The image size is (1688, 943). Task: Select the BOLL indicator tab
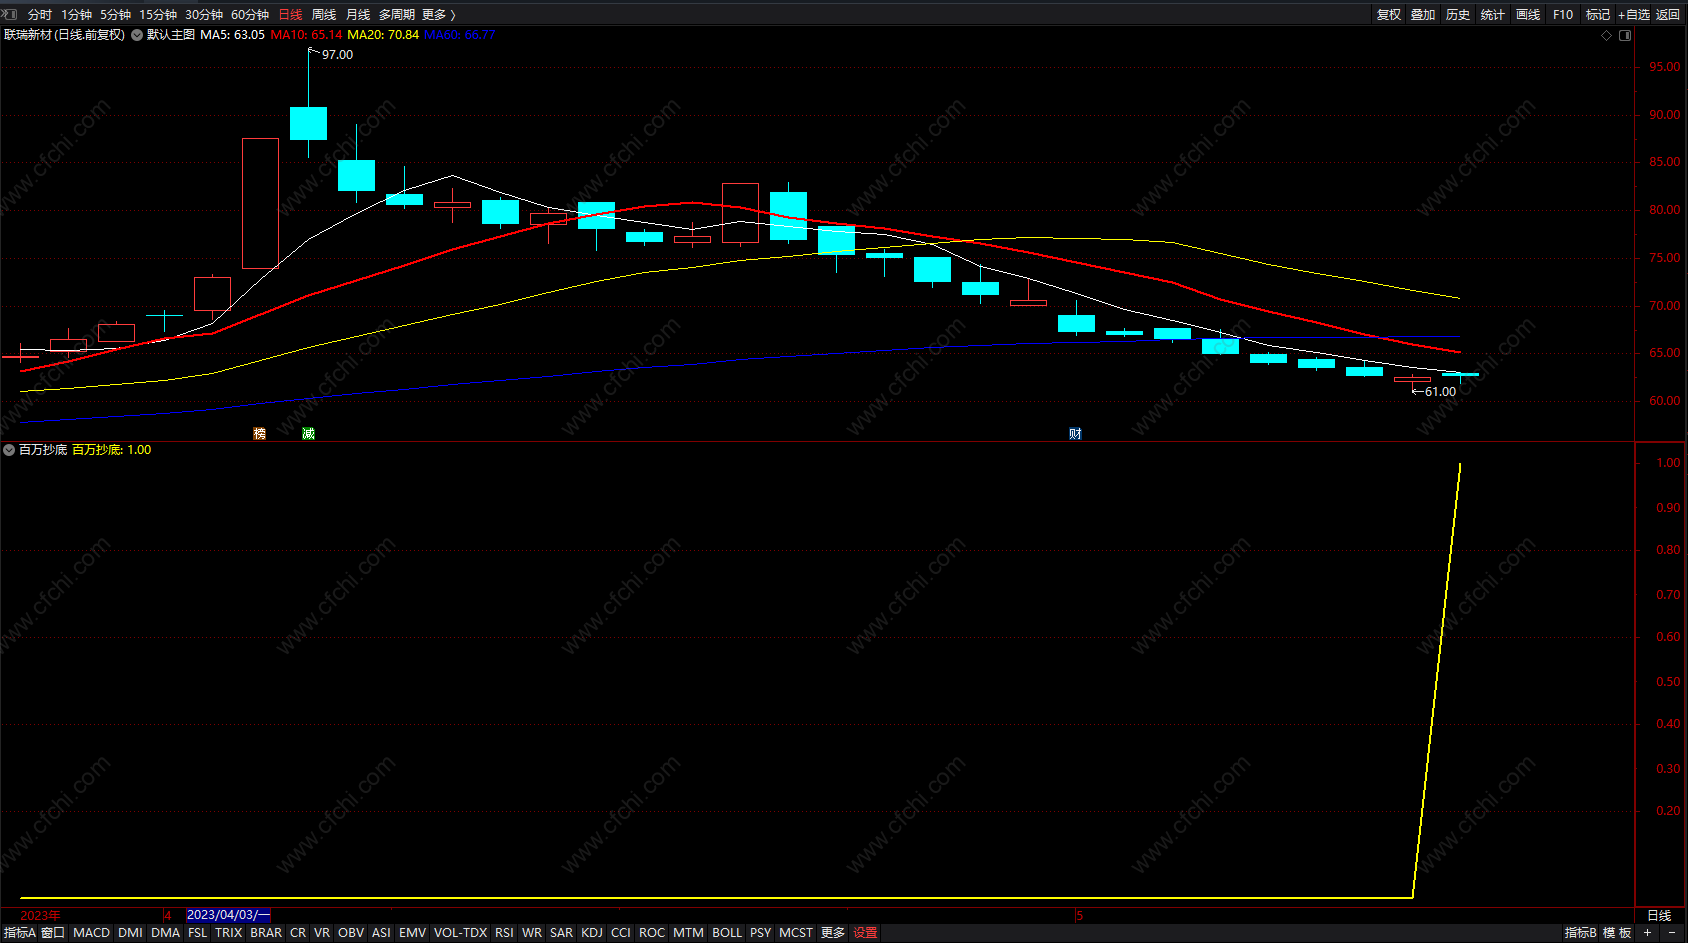(x=727, y=933)
